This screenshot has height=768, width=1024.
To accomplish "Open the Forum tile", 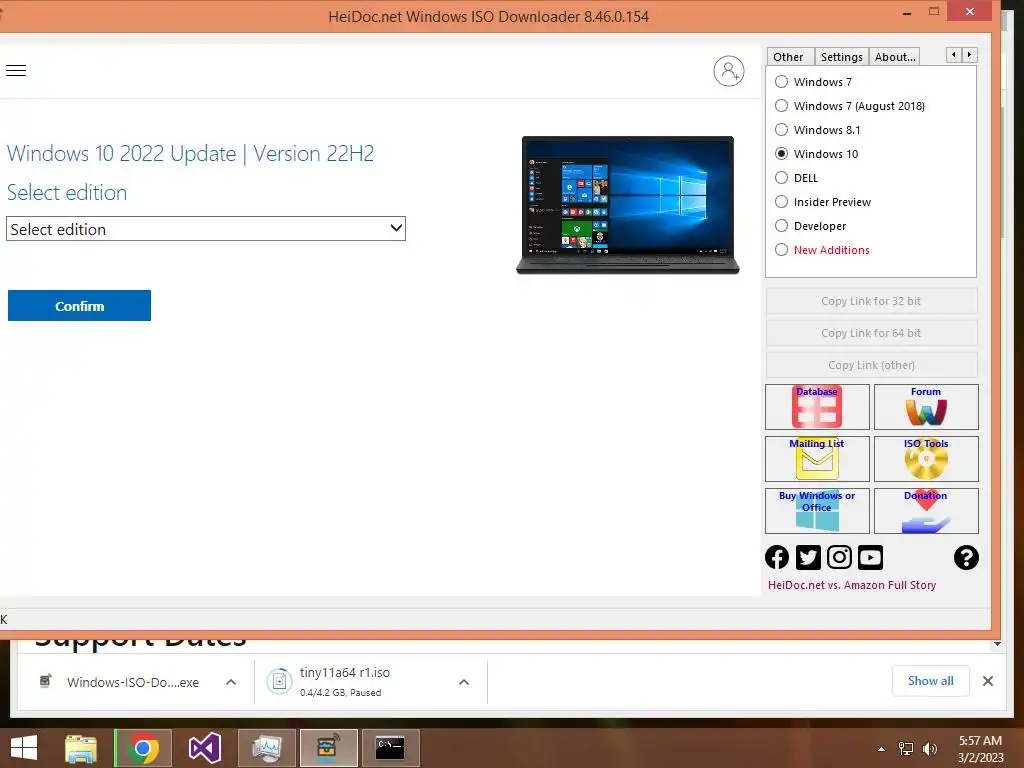I will (x=926, y=407).
